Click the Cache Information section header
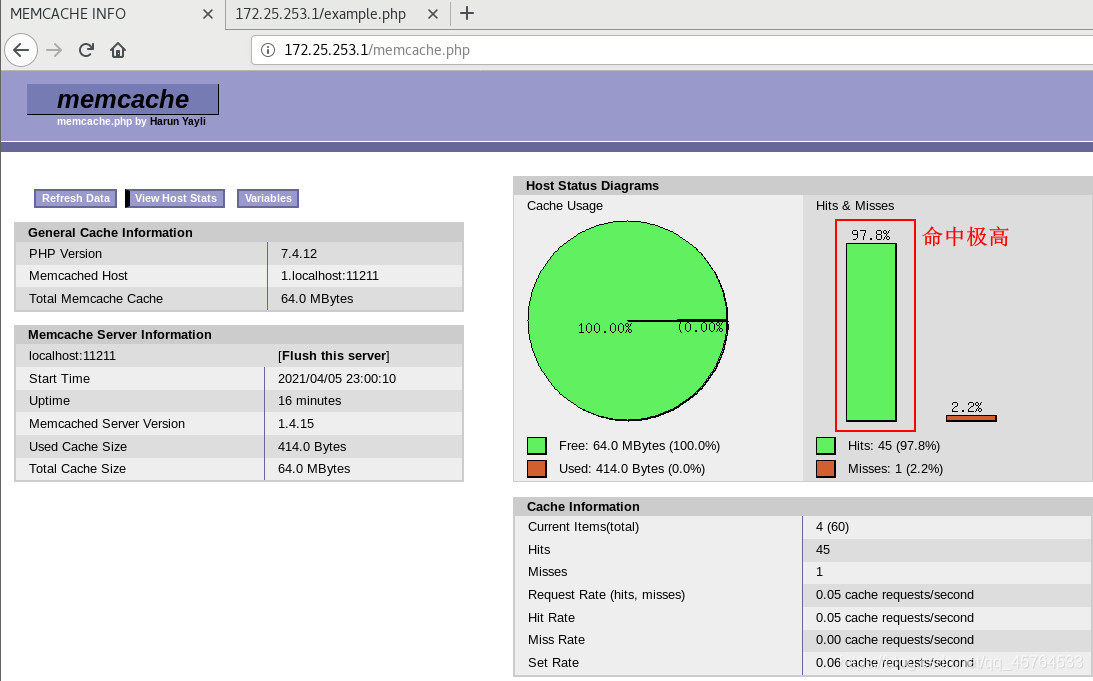The height and width of the screenshot is (681, 1093). [583, 507]
